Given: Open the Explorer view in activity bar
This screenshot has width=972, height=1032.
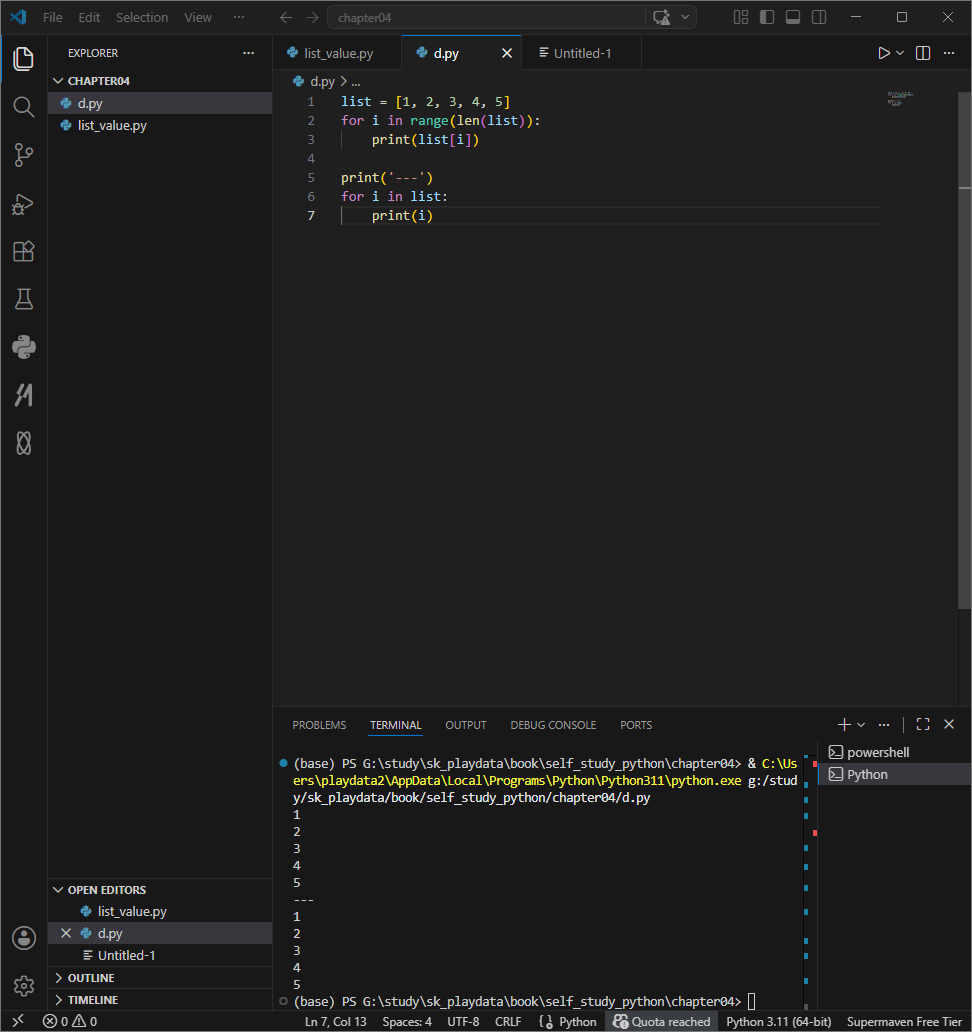Looking at the screenshot, I should click(x=24, y=59).
